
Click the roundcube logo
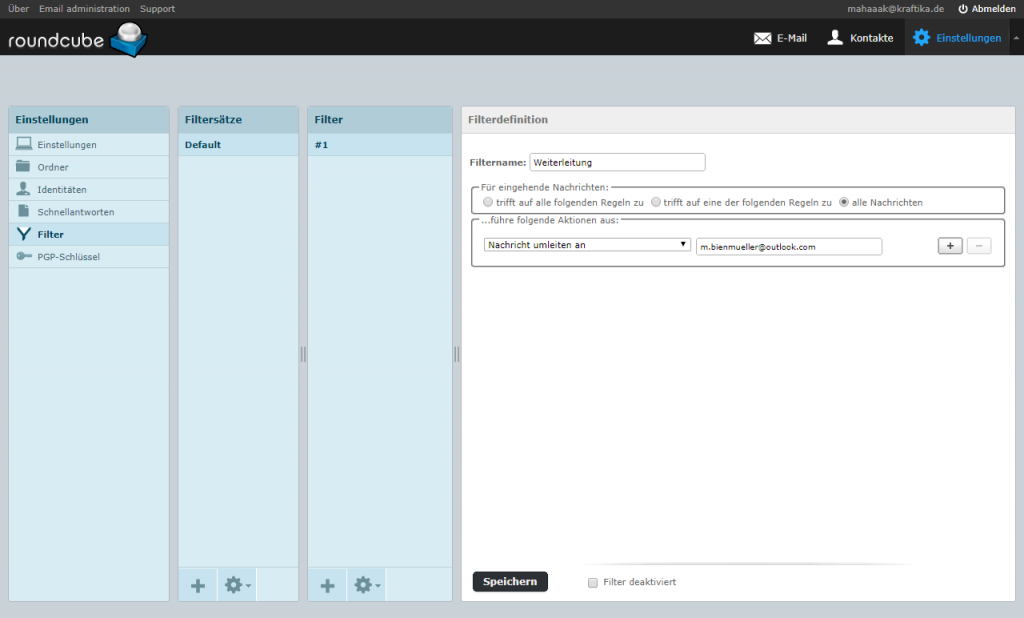pos(78,40)
